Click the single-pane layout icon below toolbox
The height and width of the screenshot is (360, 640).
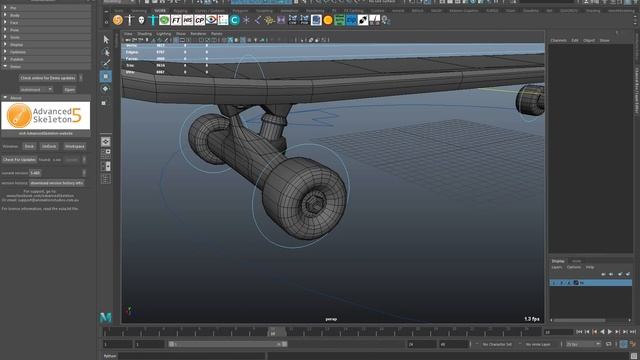pos(106,142)
